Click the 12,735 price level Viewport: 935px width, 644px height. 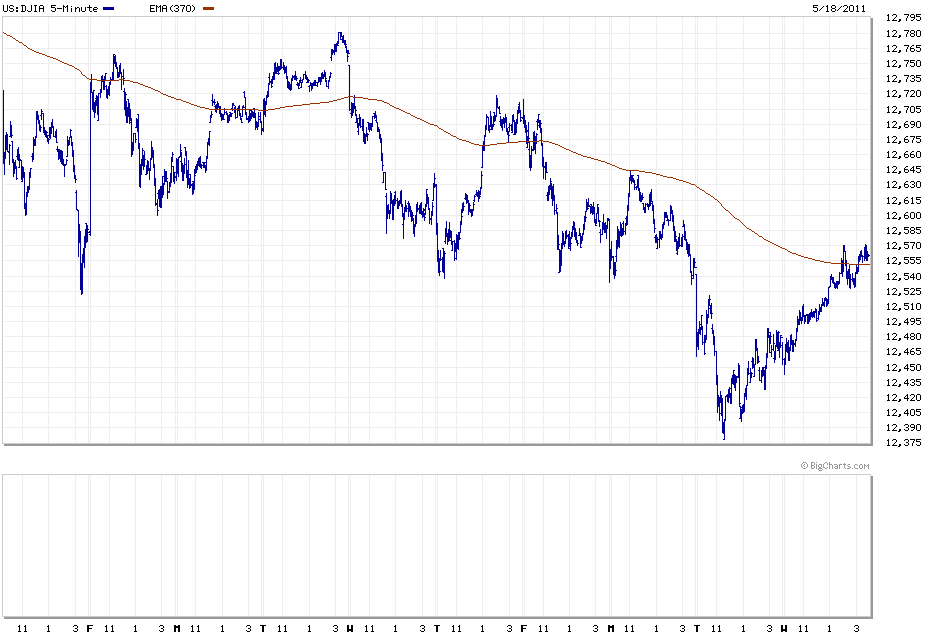[903, 79]
